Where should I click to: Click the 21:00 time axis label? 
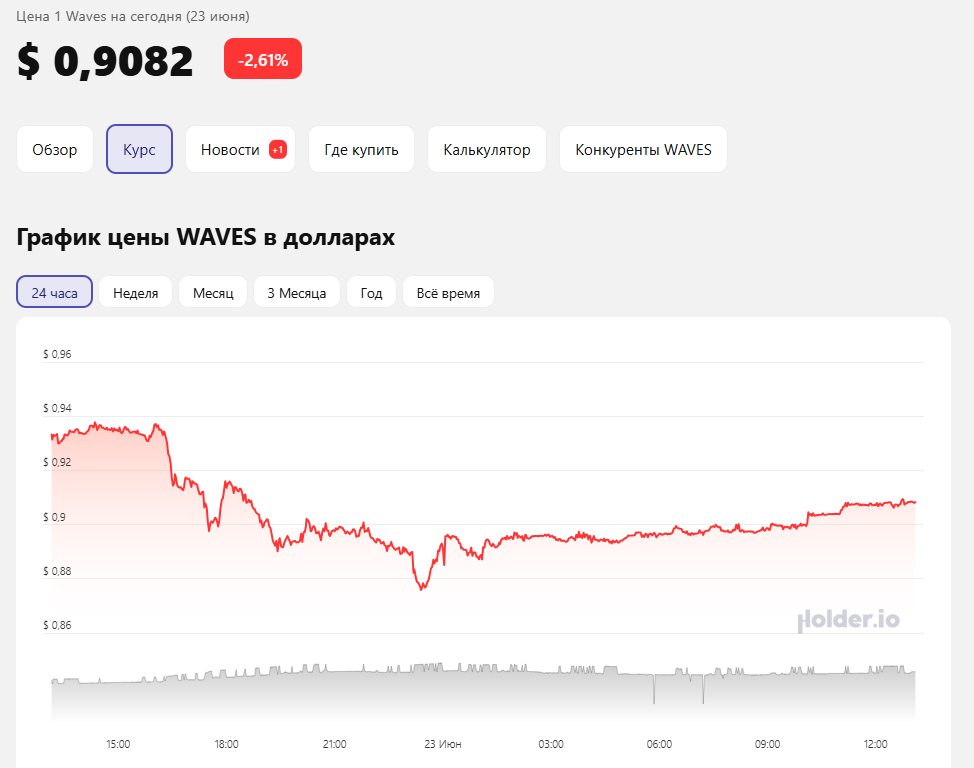[334, 744]
